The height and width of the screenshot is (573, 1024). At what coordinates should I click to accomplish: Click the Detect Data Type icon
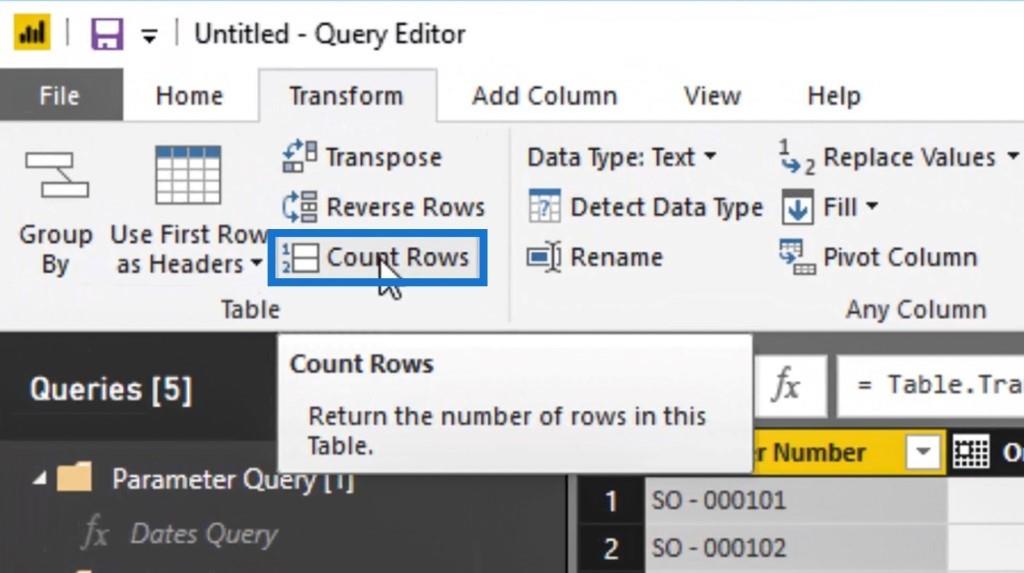545,207
